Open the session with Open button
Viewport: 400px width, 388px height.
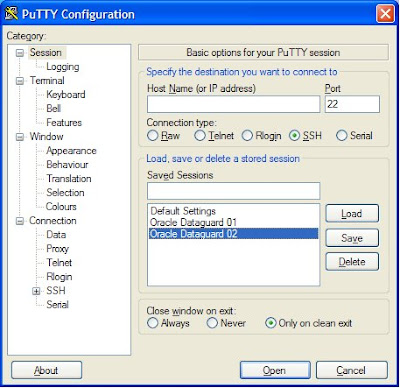coord(275,370)
